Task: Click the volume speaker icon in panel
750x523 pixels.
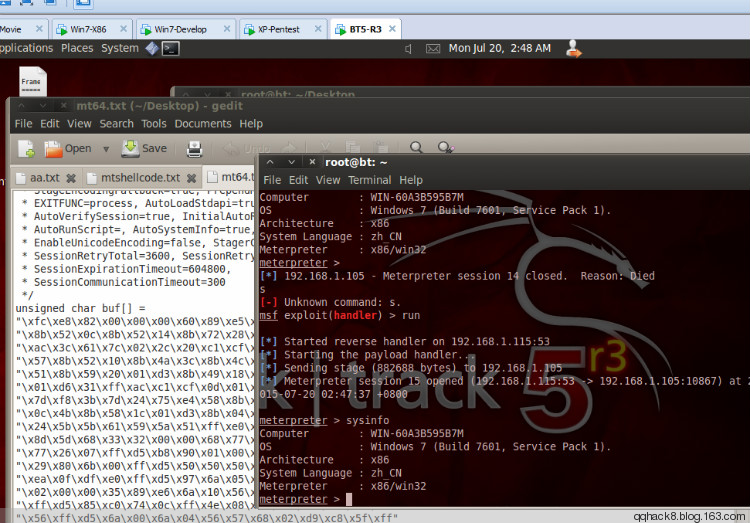Action: pos(408,49)
